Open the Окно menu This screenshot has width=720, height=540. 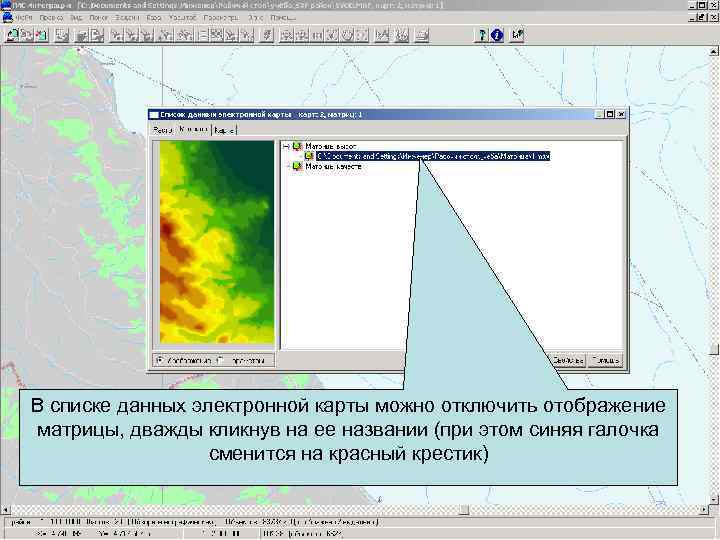tap(255, 17)
